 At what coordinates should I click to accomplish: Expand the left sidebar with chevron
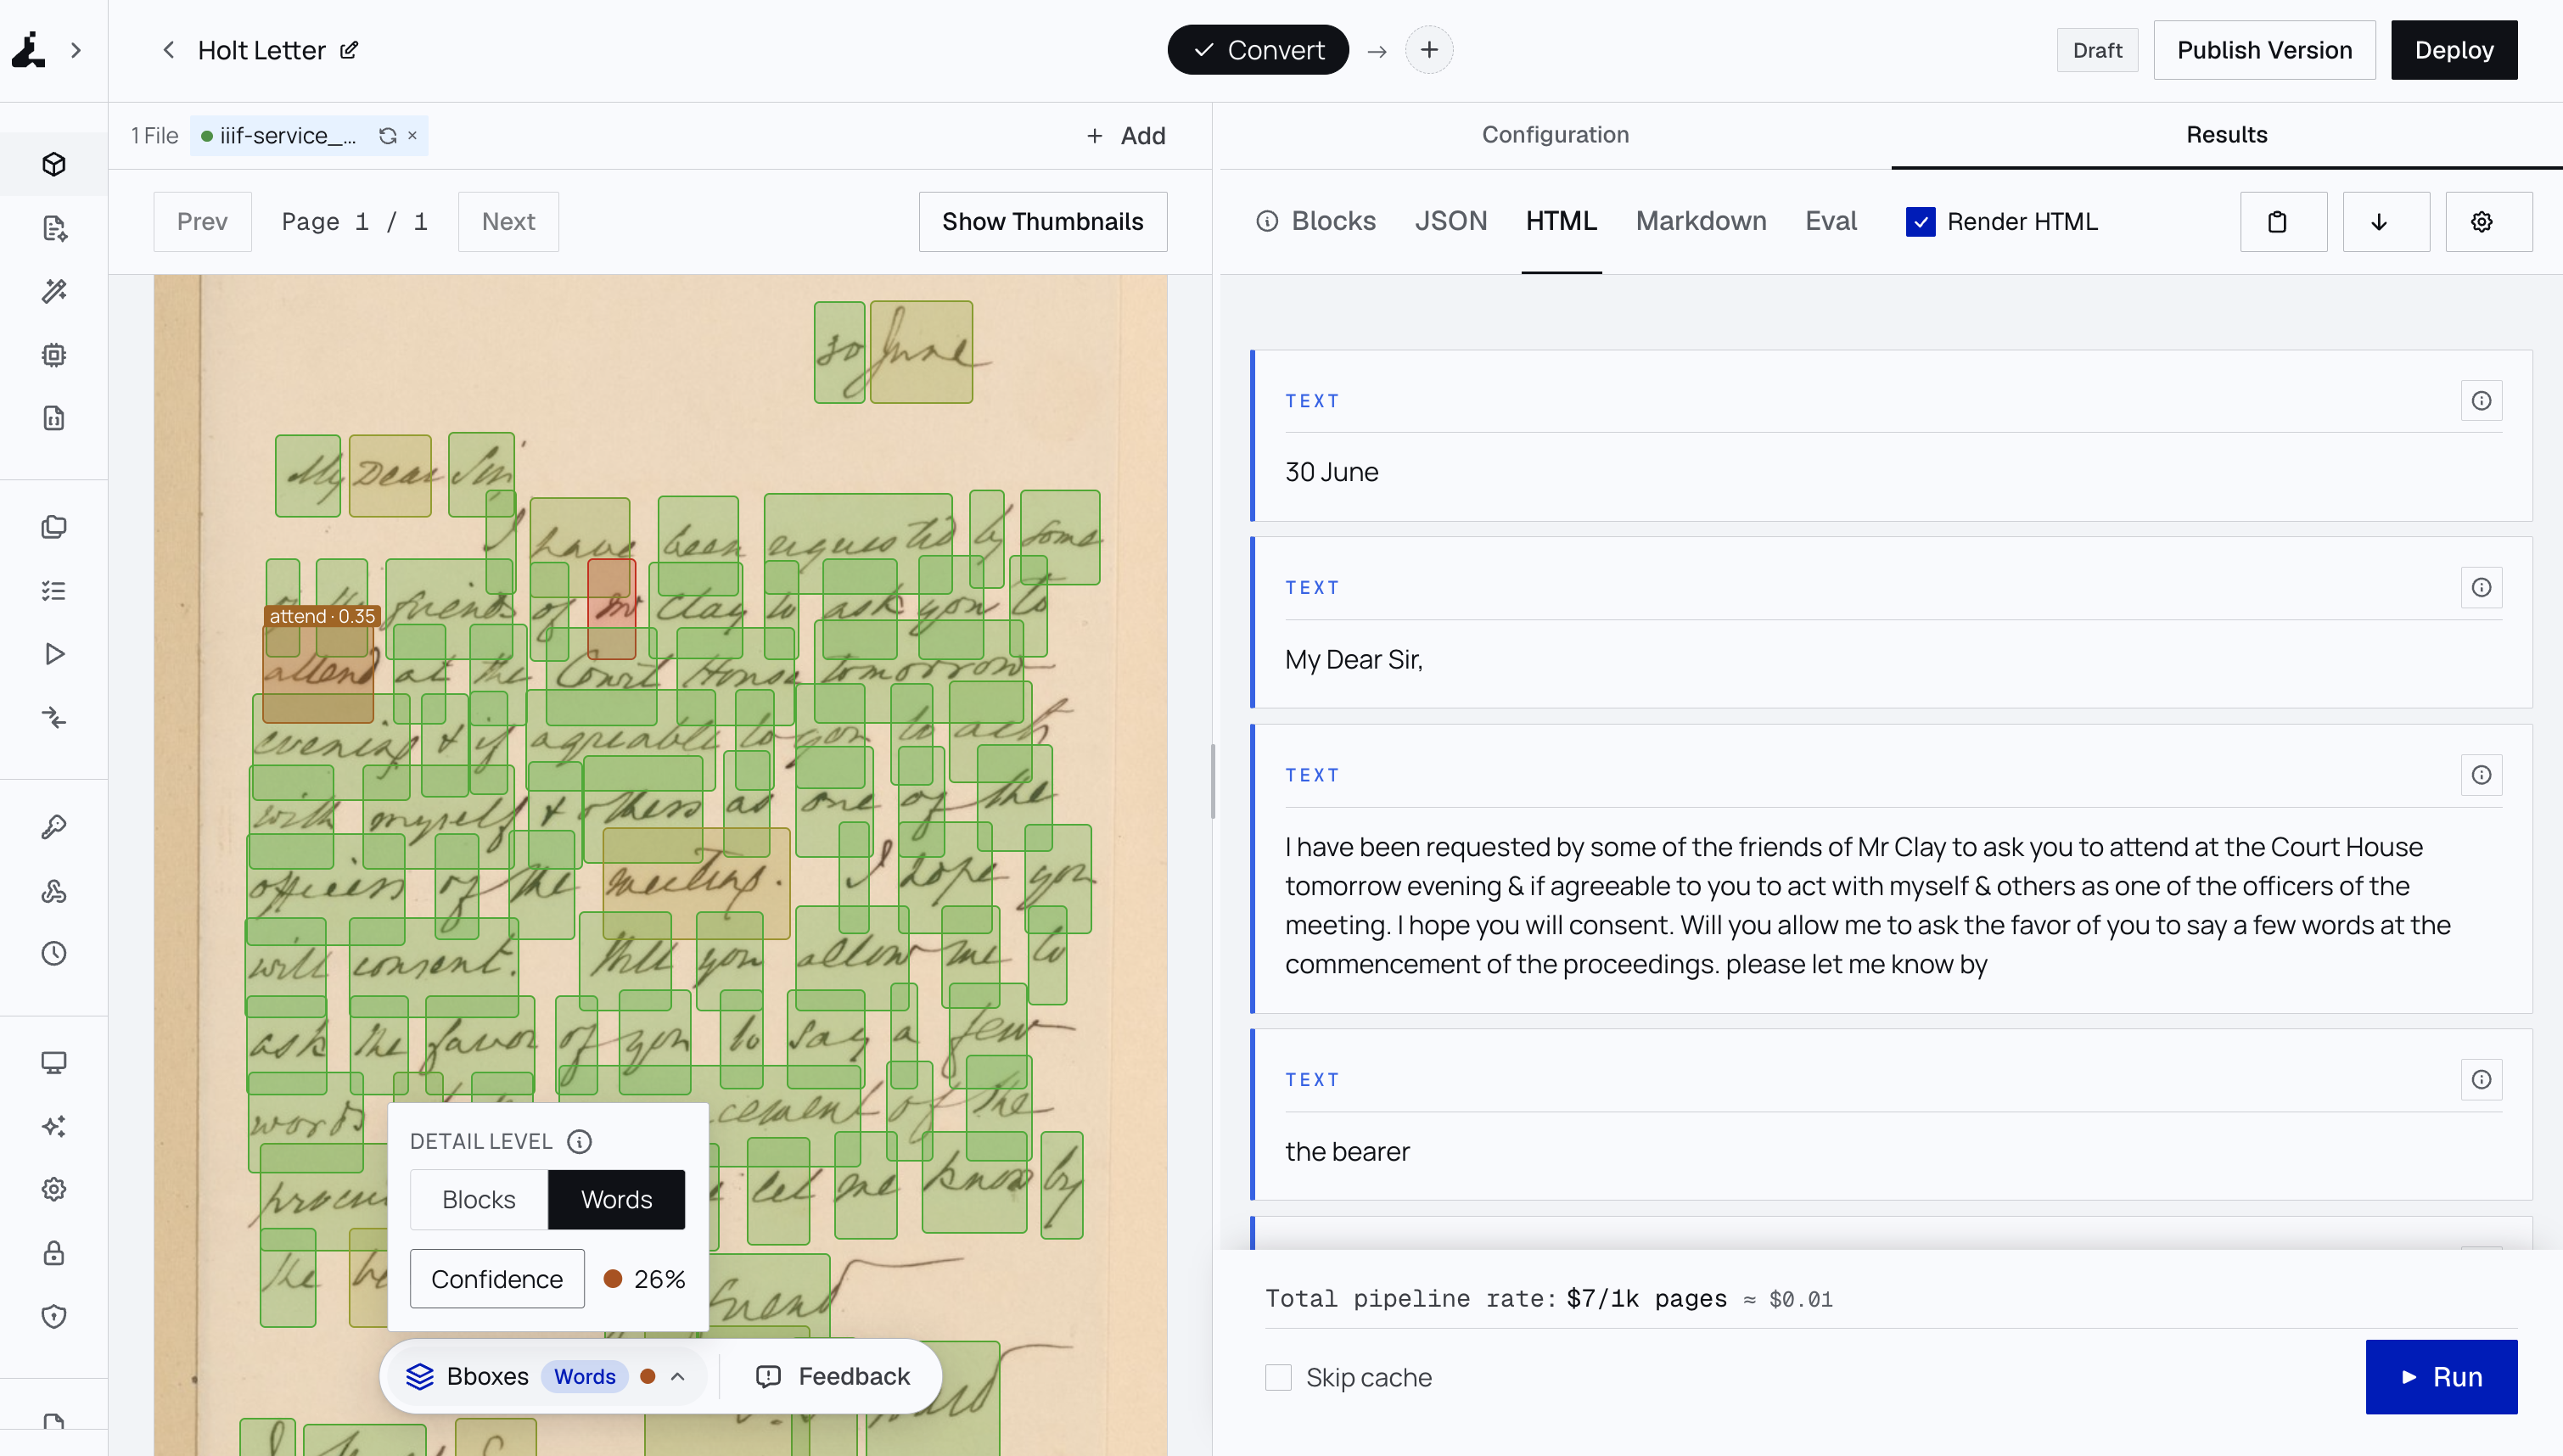click(76, 50)
